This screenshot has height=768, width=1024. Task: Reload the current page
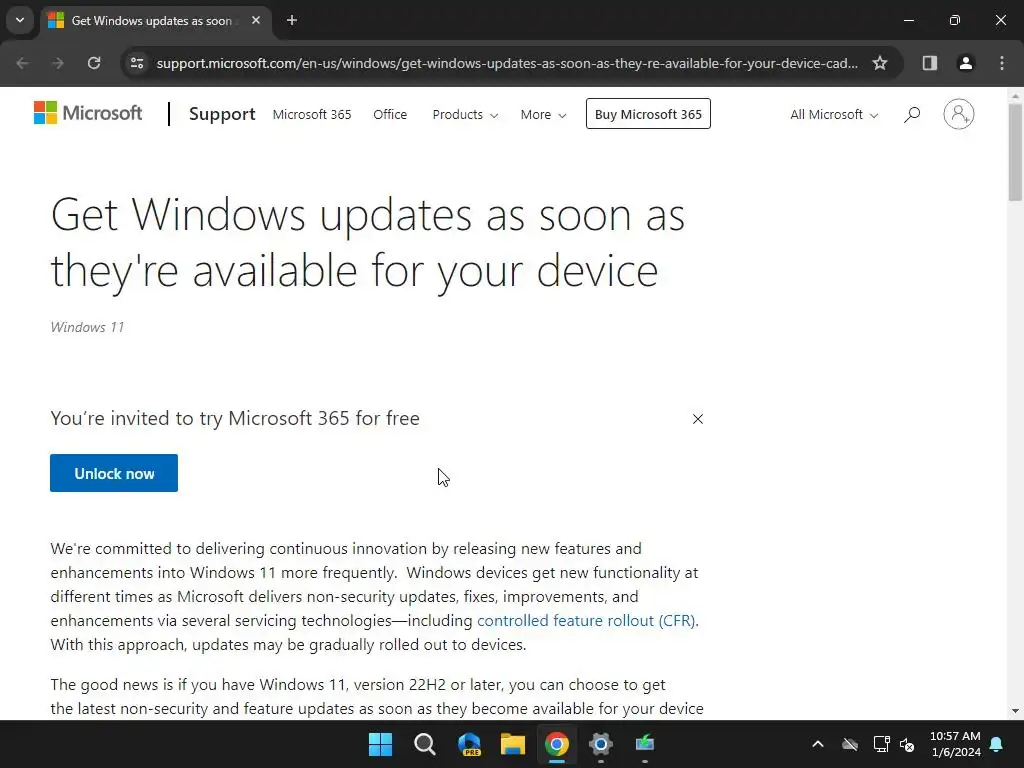pos(94,63)
